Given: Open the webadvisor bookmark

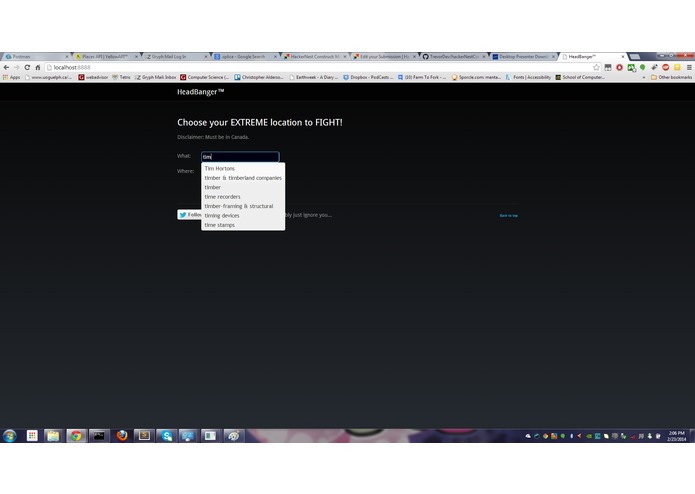Looking at the screenshot, I should [93, 77].
